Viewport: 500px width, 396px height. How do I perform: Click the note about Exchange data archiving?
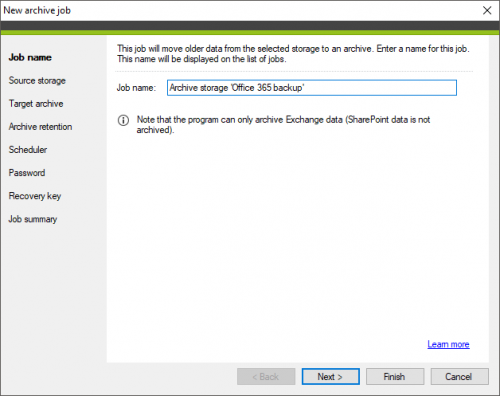[283, 125]
